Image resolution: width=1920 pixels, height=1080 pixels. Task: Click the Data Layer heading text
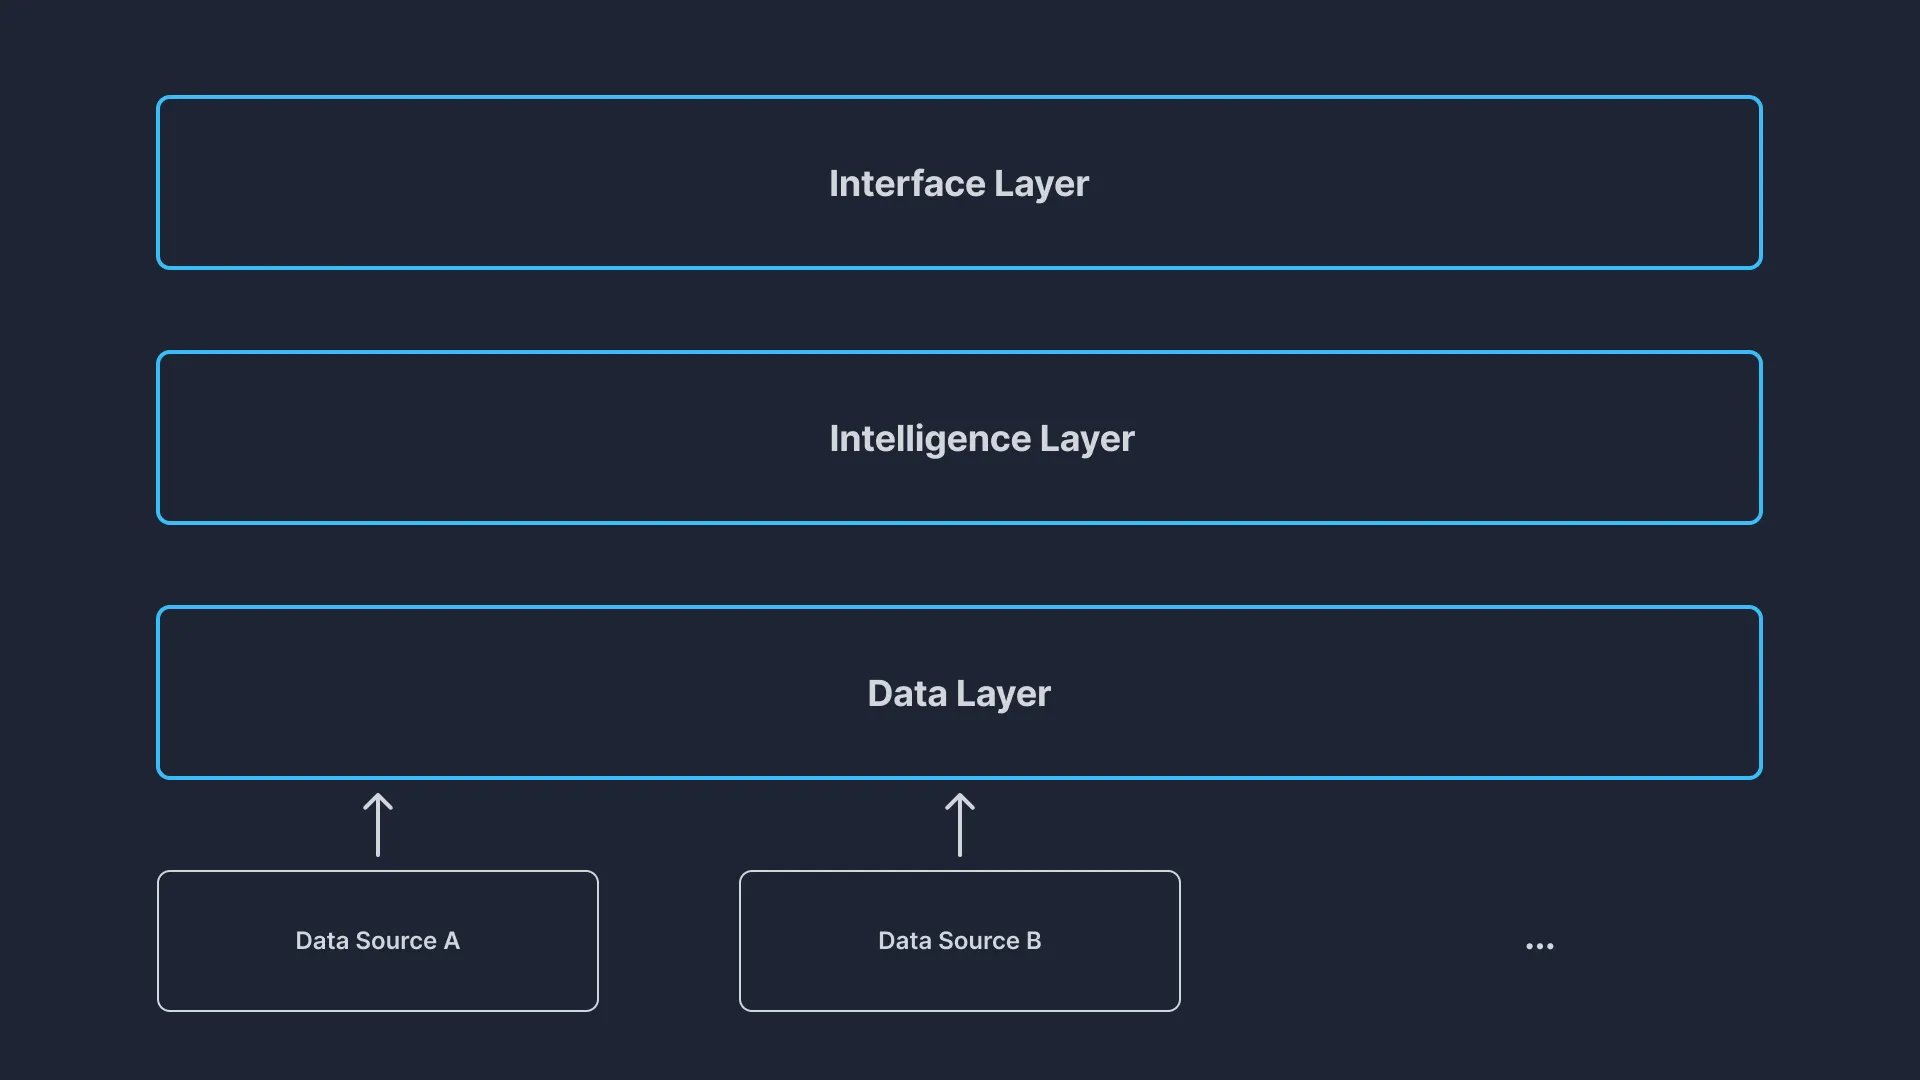(x=959, y=693)
